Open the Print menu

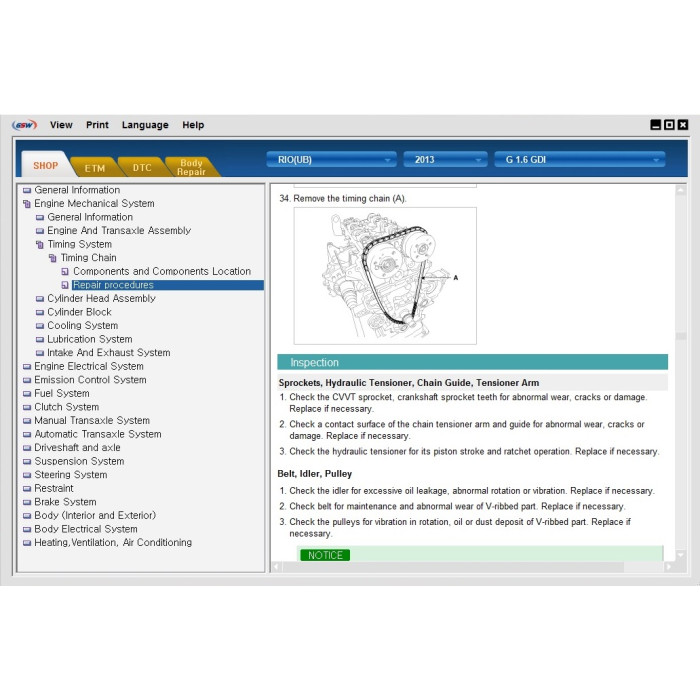97,125
